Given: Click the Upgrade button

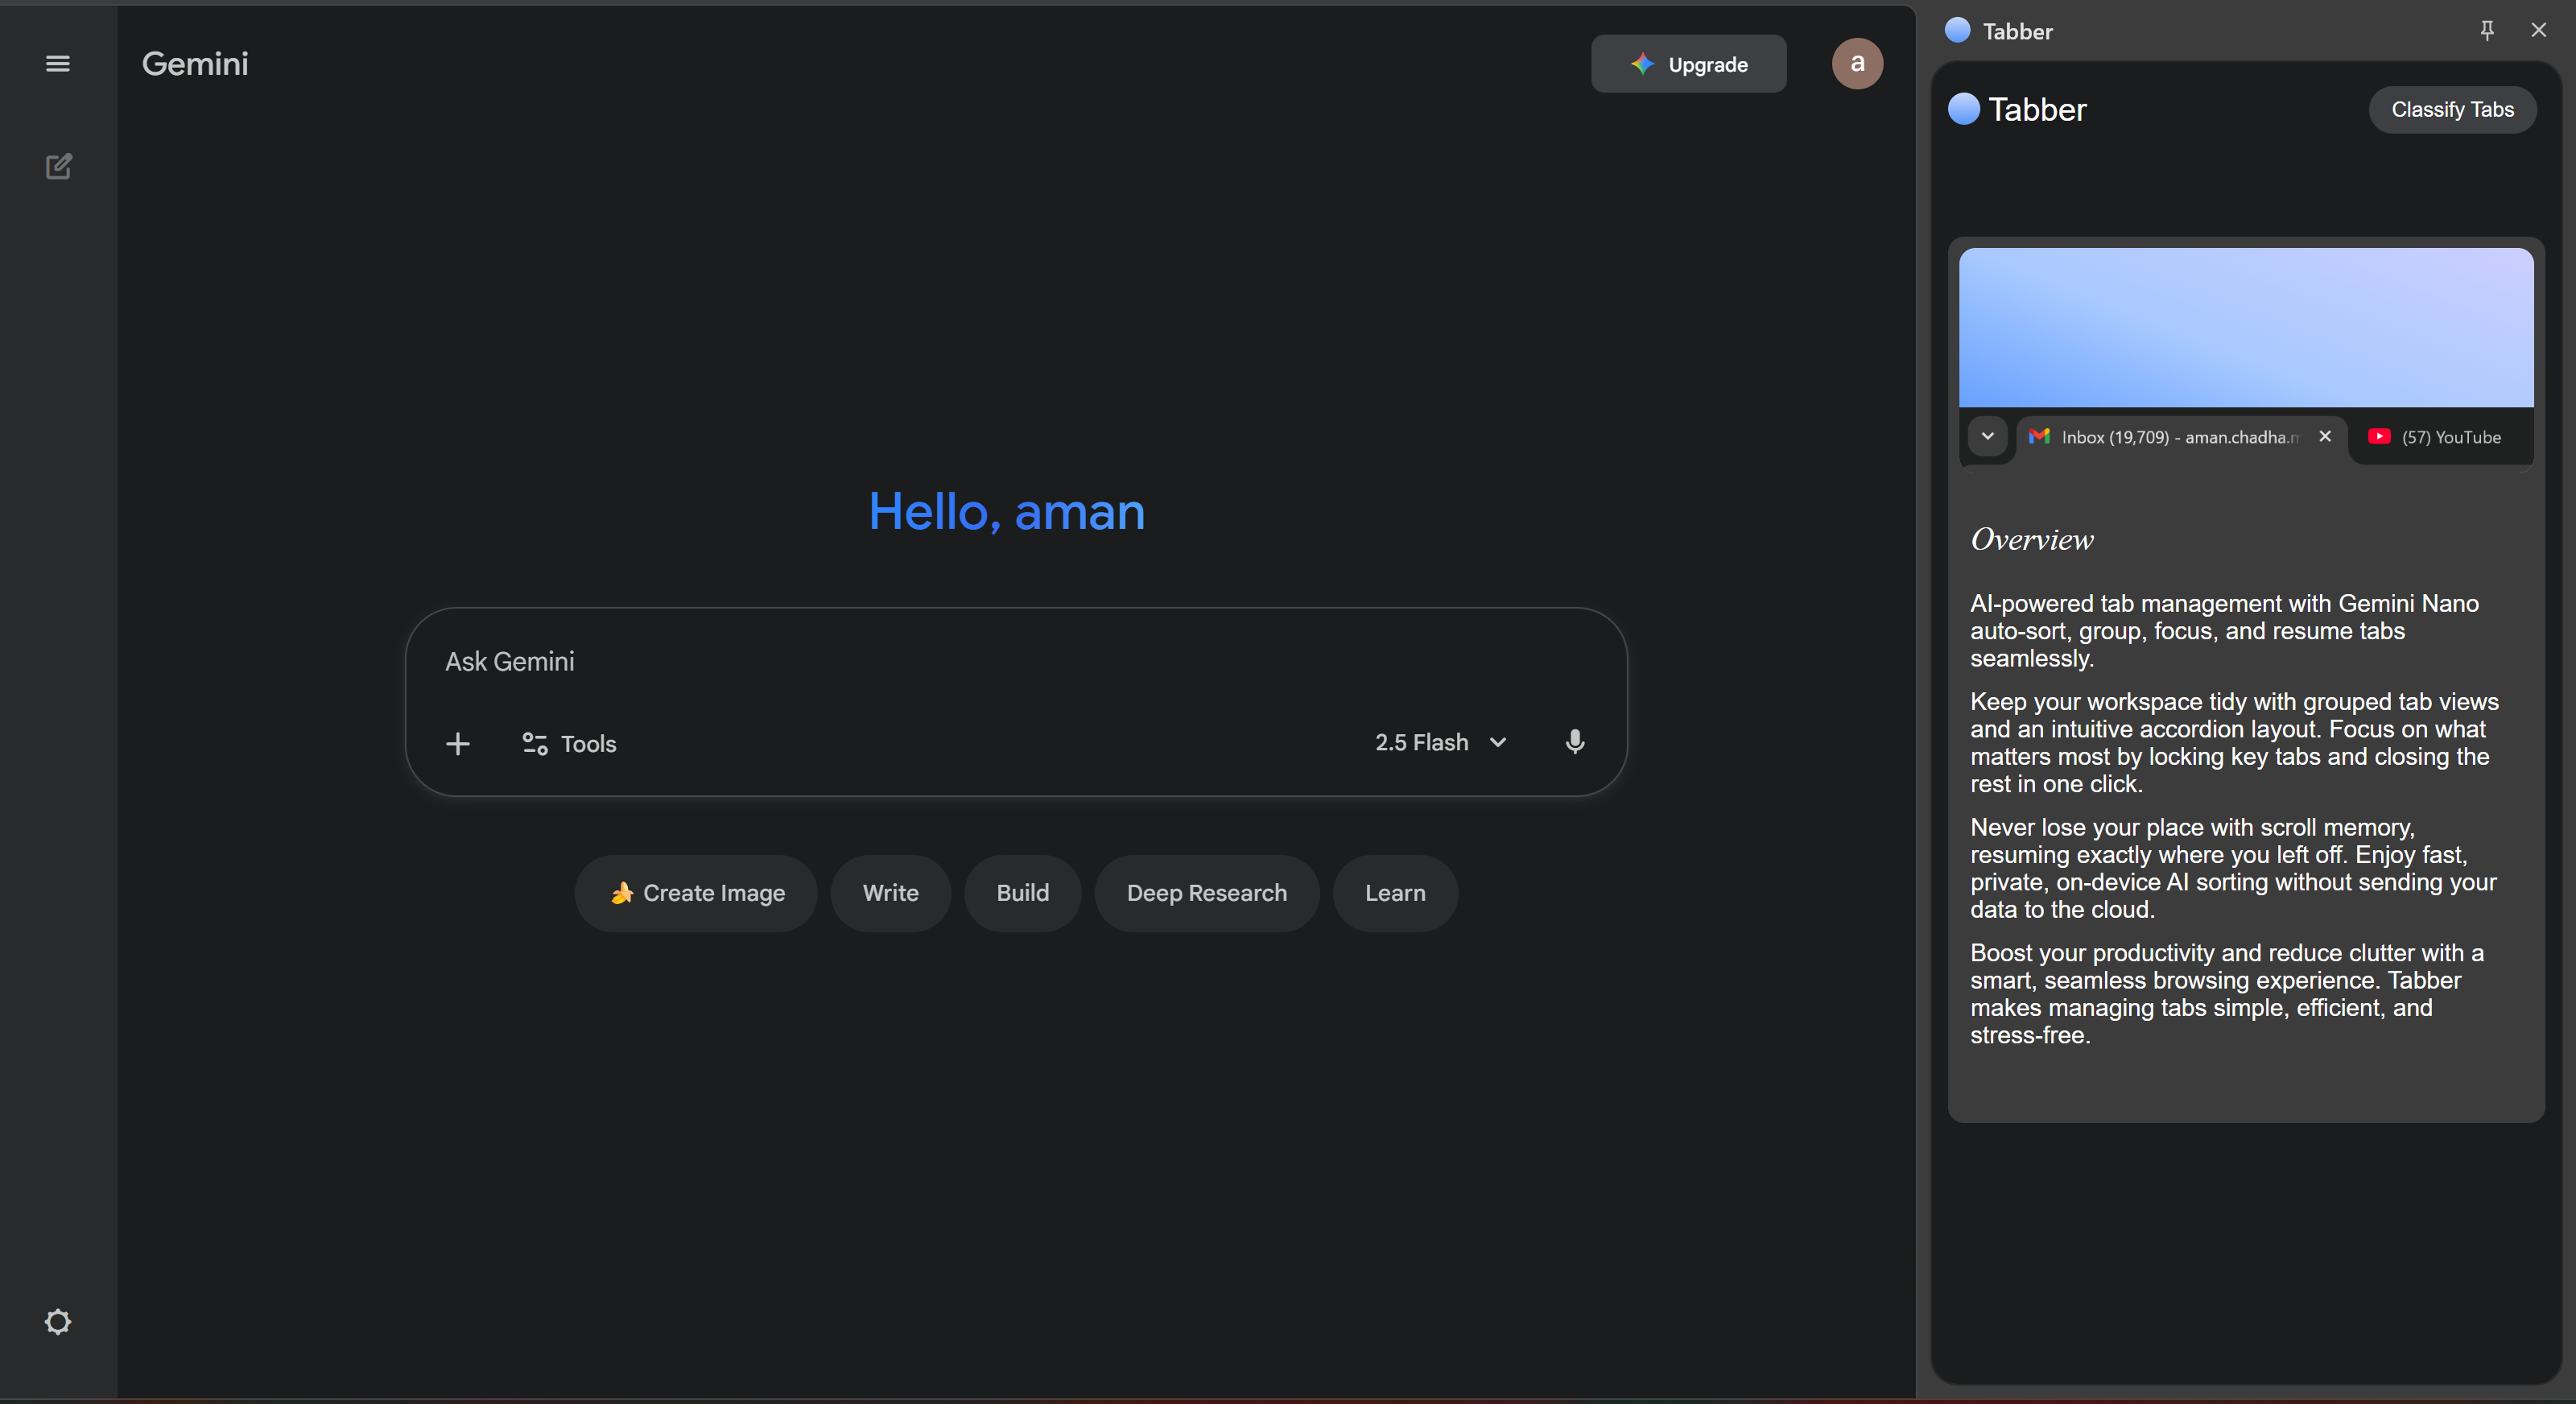Looking at the screenshot, I should tap(1688, 64).
